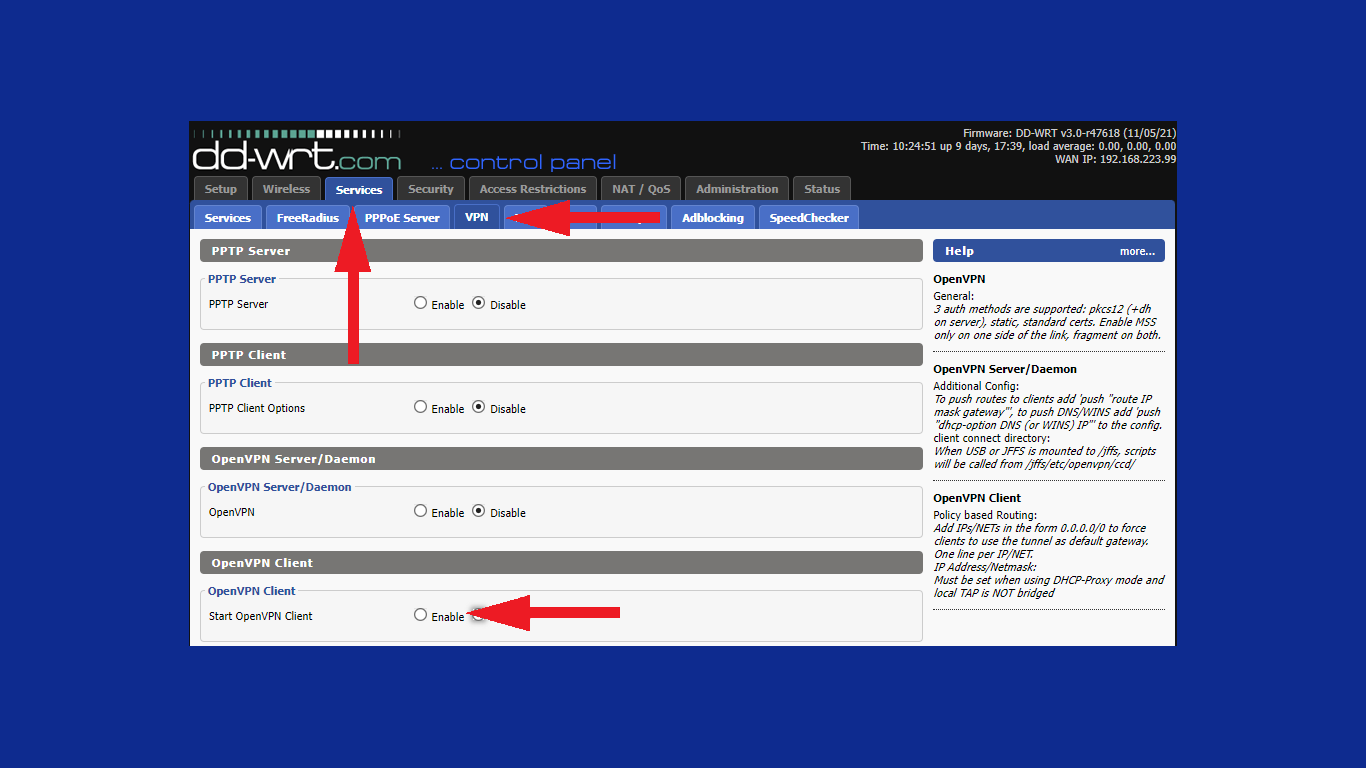Open the Security main tab
The image size is (1366, 768).
pyautogui.click(x=431, y=189)
